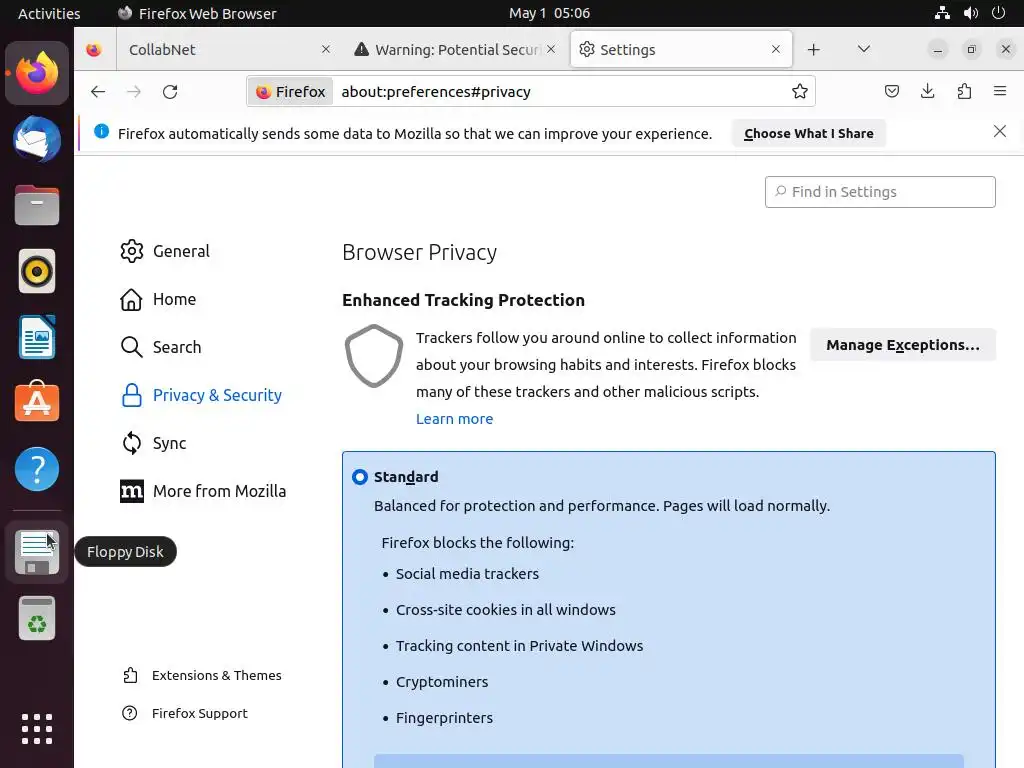Image resolution: width=1024 pixels, height=768 pixels.
Task: Click the back navigation arrow
Action: click(x=97, y=92)
